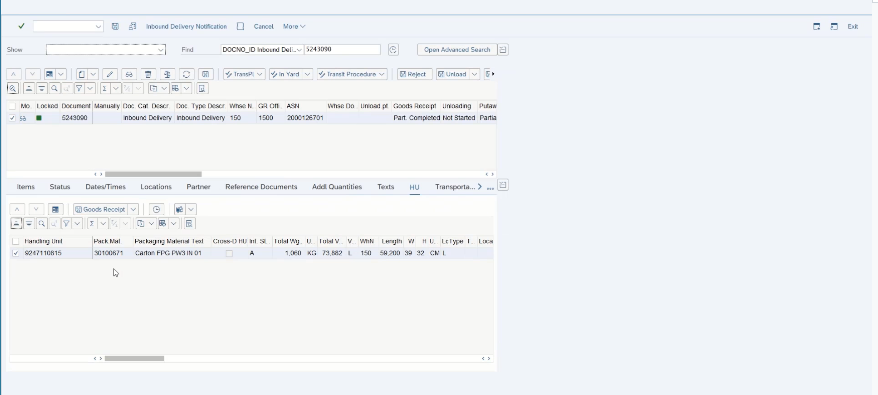878x395 pixels.
Task: Toggle the Cross-D HU checkbox in HU row
Action: point(229,253)
